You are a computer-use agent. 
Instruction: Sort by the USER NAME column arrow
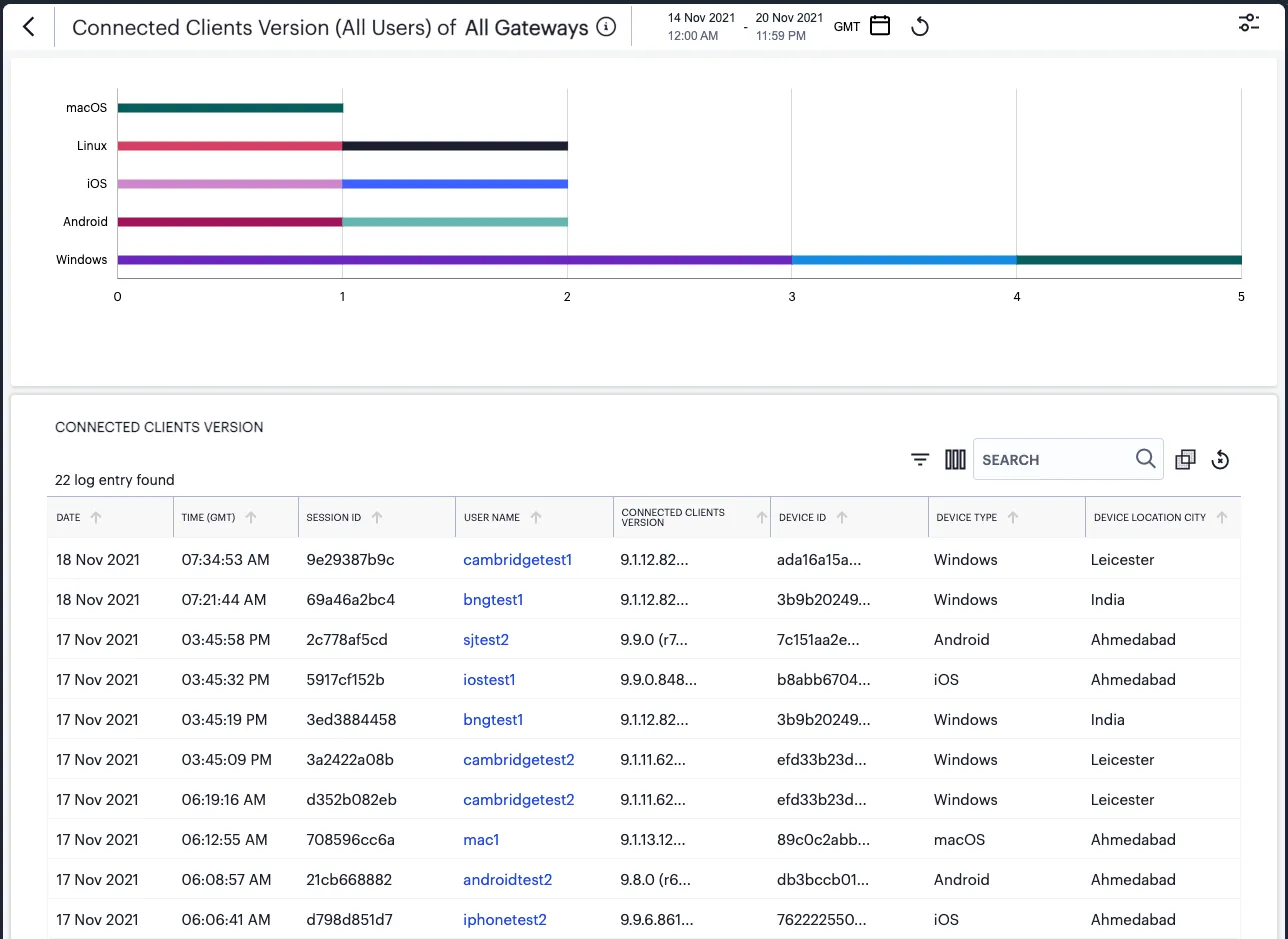tap(536, 517)
